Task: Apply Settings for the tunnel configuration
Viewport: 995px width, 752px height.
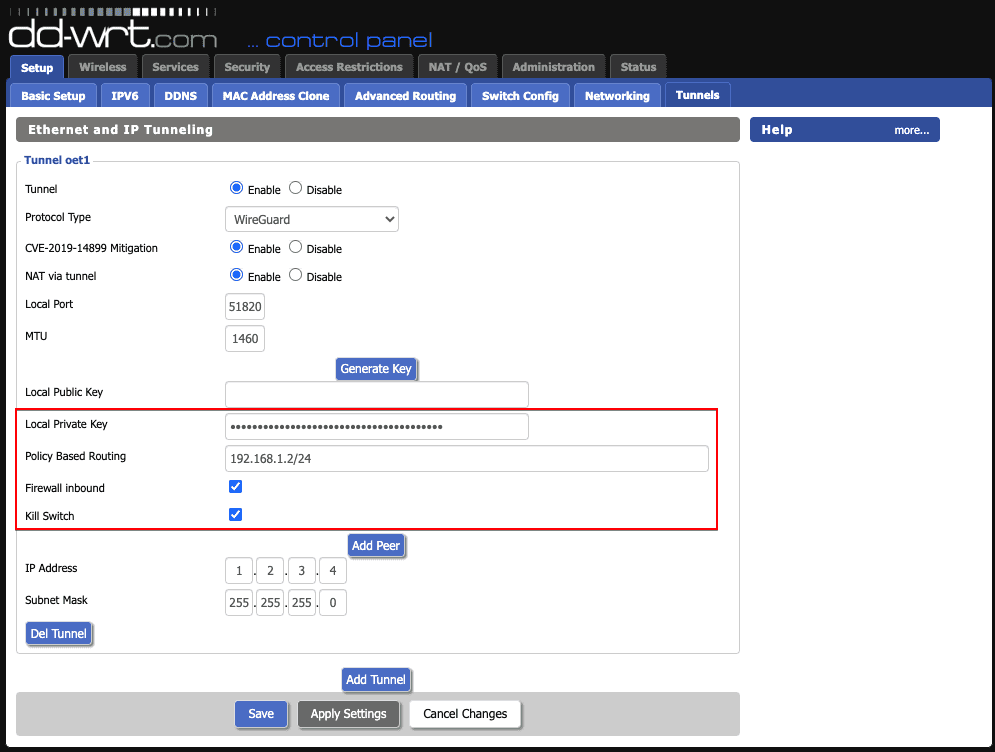Action: (348, 714)
